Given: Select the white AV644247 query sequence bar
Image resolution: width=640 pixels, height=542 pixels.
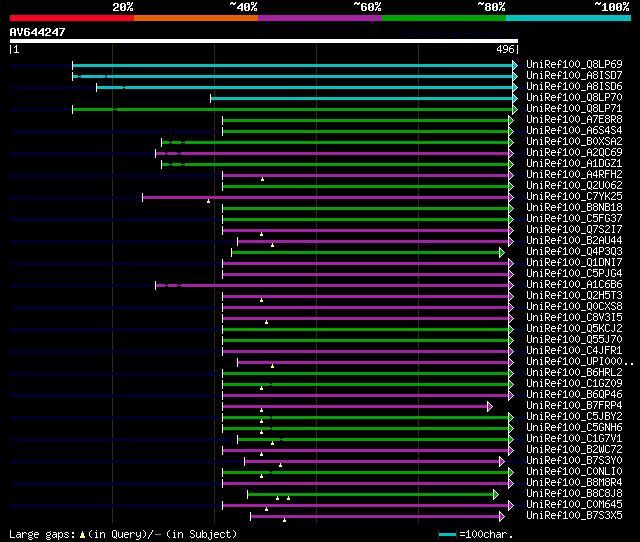Looking at the screenshot, I should 264,41.
